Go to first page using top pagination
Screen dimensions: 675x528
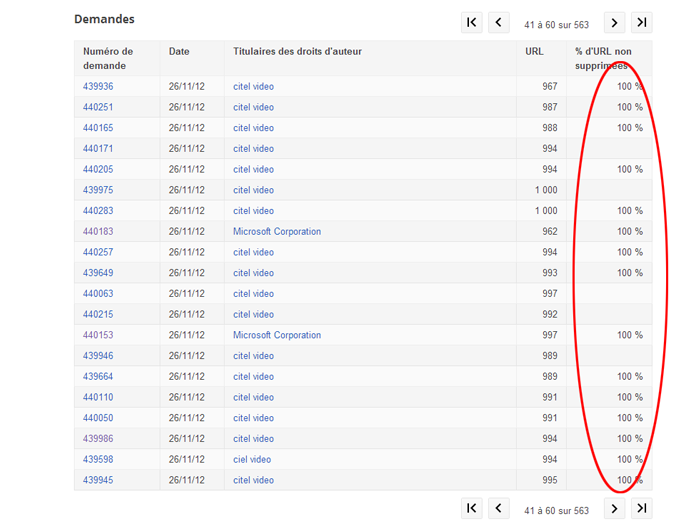(x=472, y=23)
